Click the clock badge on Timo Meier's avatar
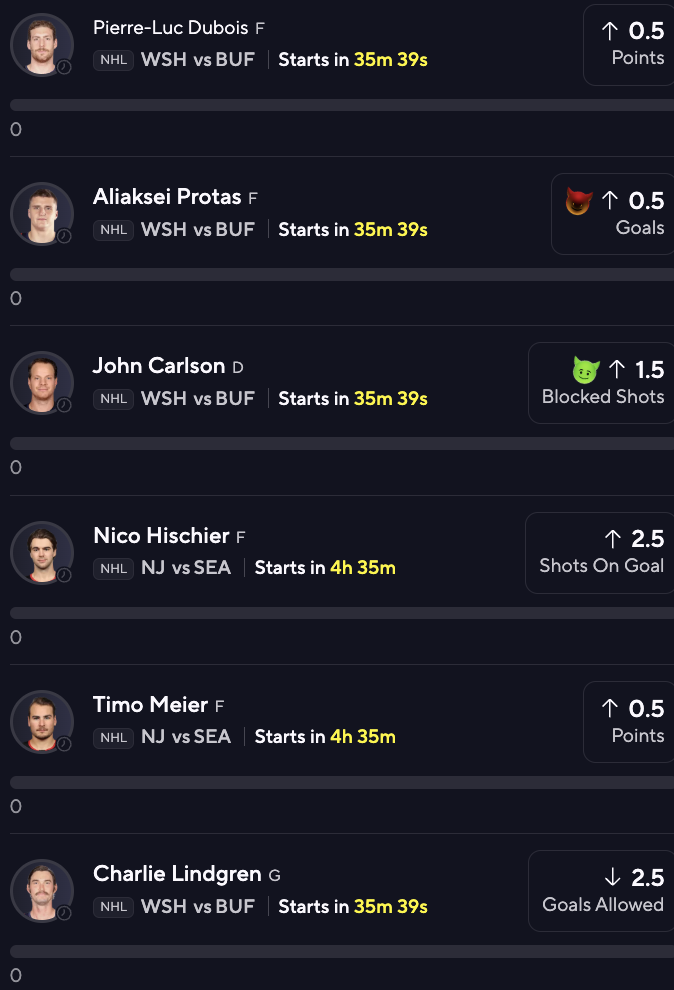The width and height of the screenshot is (674, 990). pyautogui.click(x=64, y=744)
